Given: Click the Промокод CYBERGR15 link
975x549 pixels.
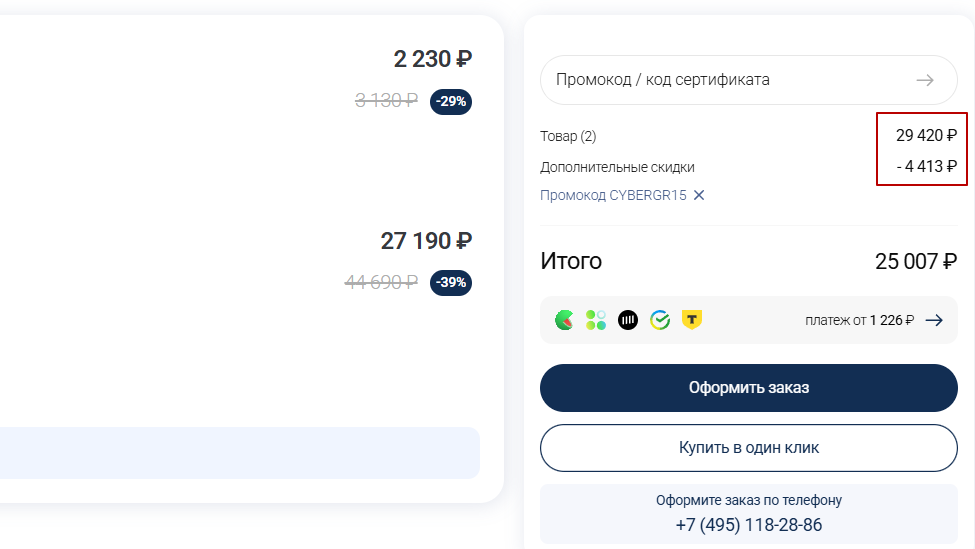Looking at the screenshot, I should coord(613,195).
